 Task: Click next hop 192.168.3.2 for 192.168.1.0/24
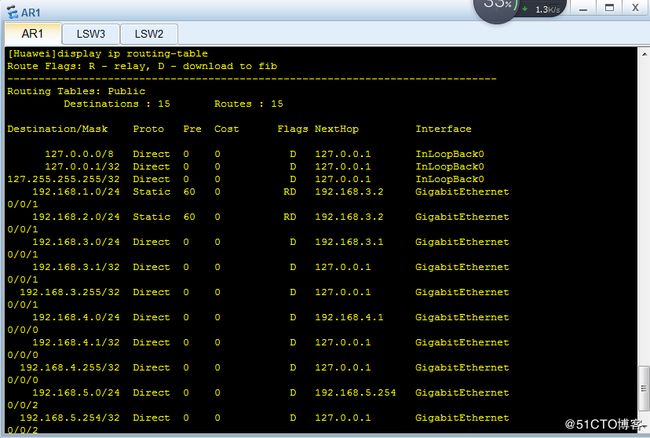(x=349, y=192)
